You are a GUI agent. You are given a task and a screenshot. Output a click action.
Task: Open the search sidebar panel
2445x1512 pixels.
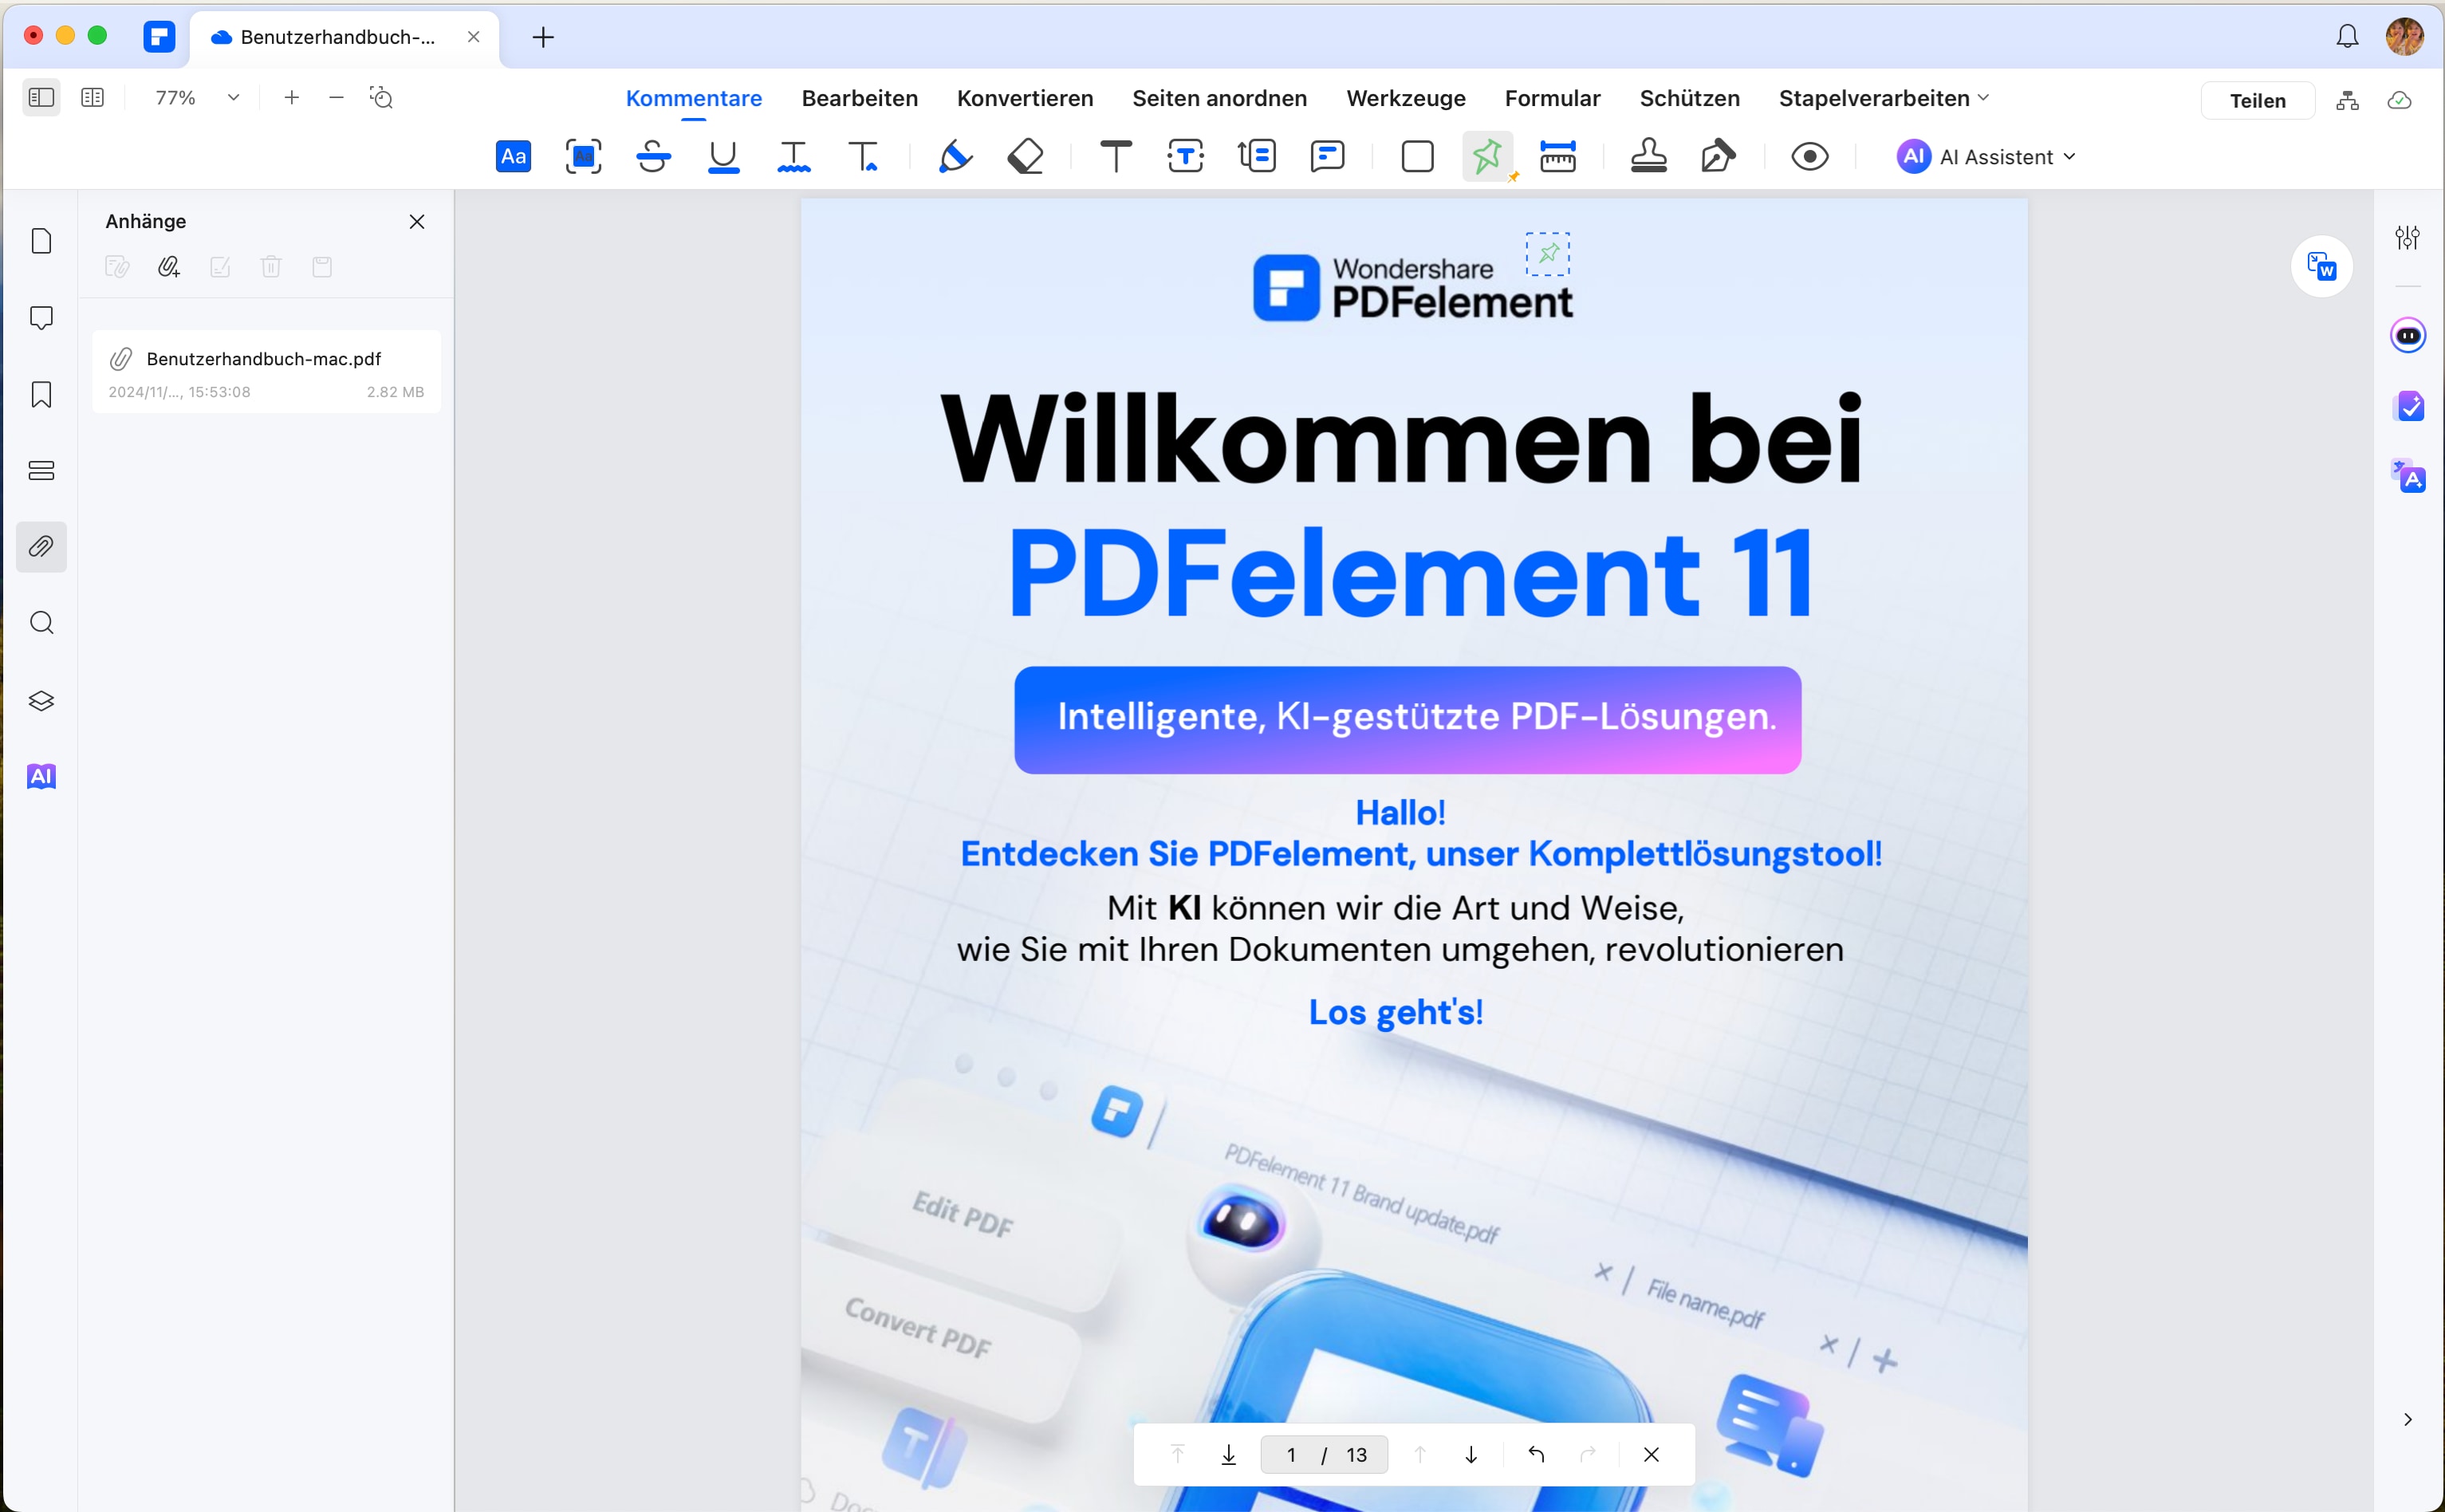coord(41,623)
